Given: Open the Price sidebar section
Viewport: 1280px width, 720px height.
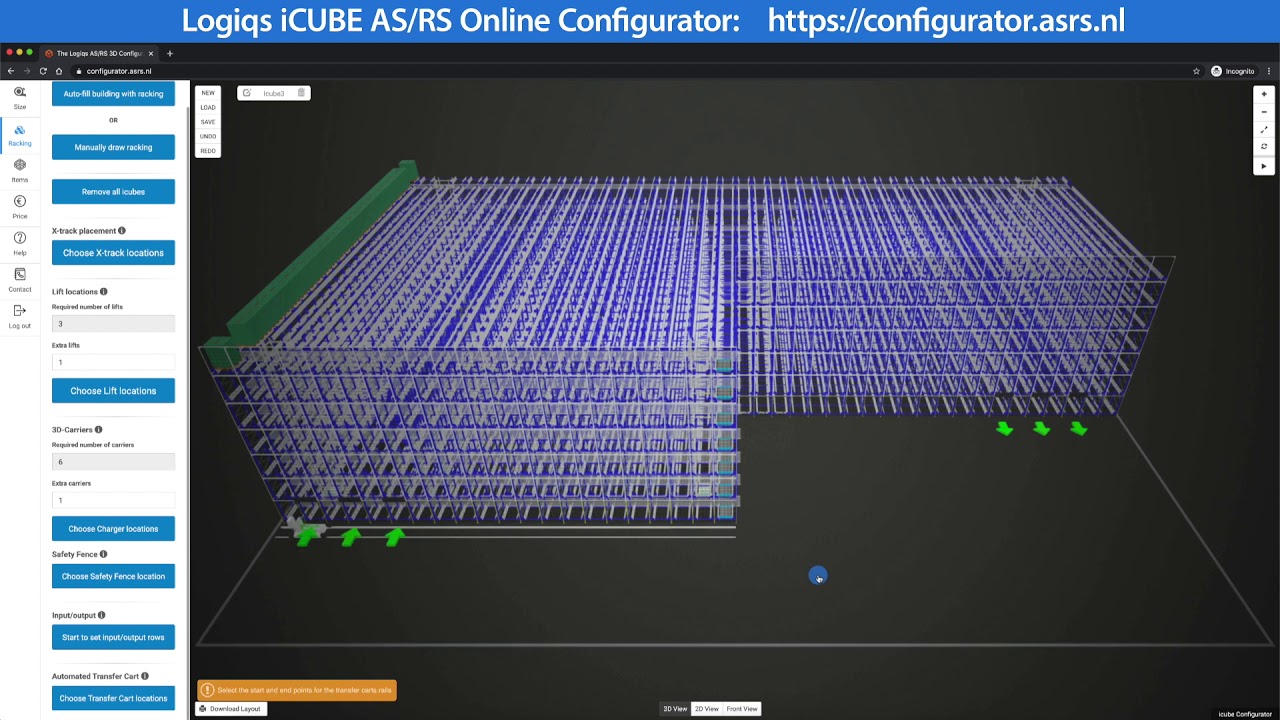Looking at the screenshot, I should (x=20, y=207).
